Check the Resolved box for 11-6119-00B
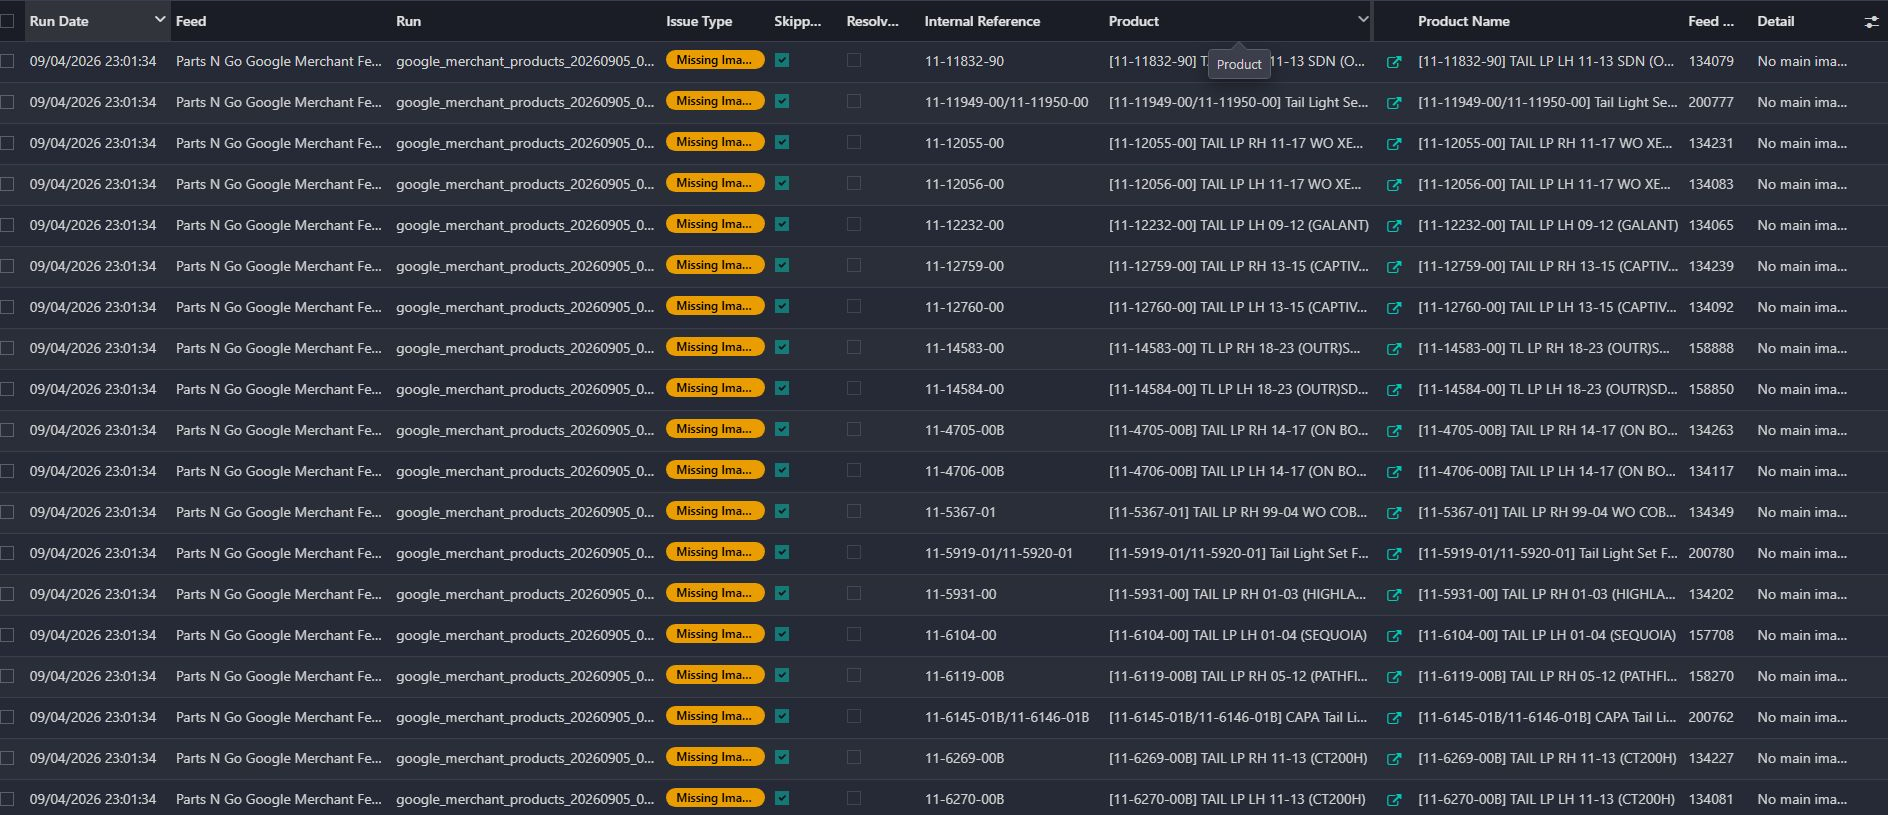This screenshot has height=815, width=1888. [x=853, y=675]
